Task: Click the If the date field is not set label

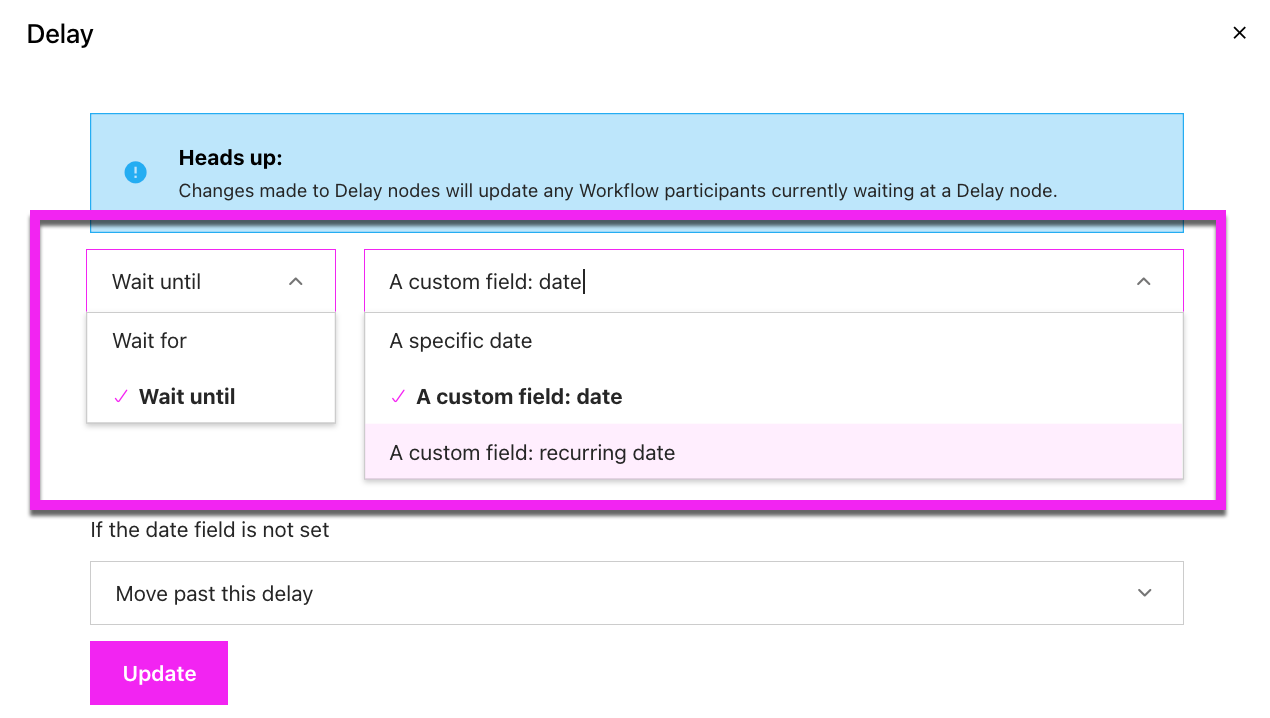Action: point(209,530)
